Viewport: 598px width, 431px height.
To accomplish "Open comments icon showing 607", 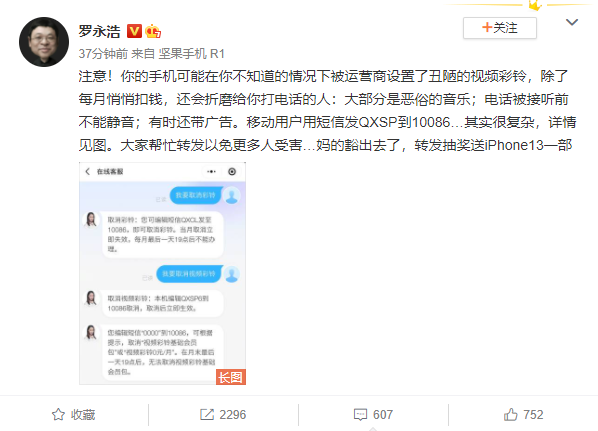I will pos(360,415).
